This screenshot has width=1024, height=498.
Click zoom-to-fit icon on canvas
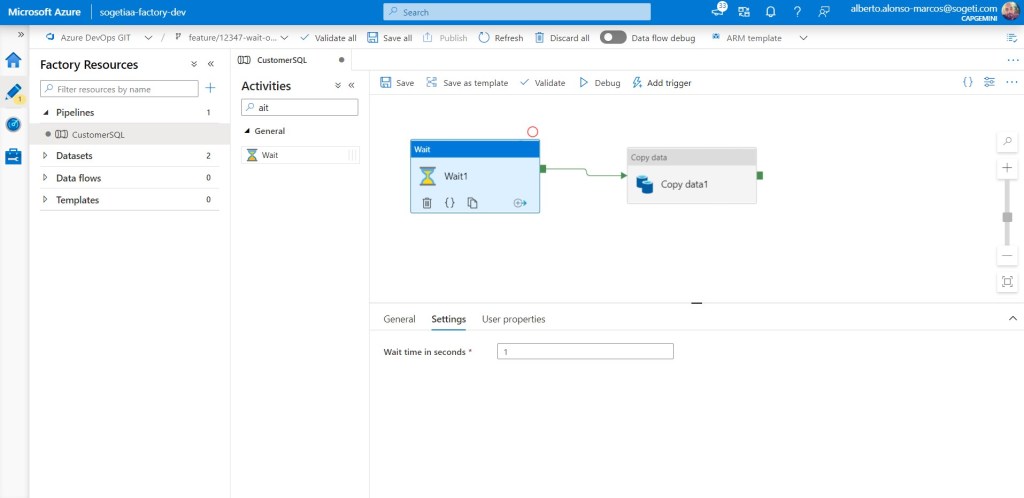pyautogui.click(x=1007, y=282)
